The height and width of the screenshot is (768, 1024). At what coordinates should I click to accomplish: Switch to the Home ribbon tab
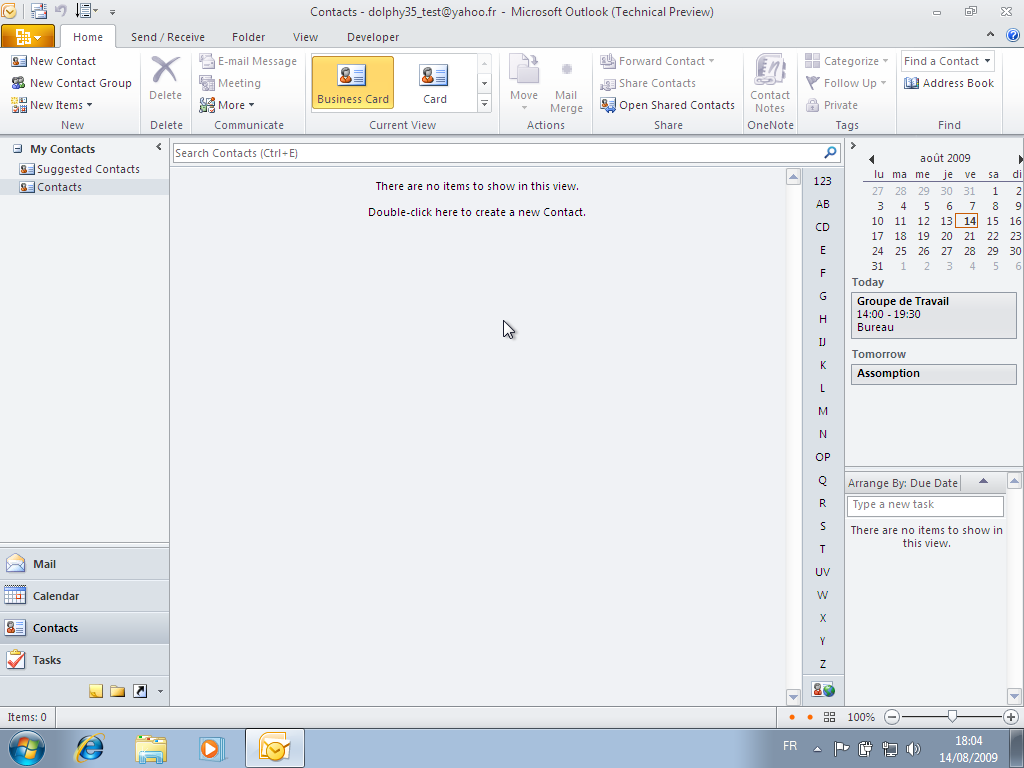coord(88,37)
